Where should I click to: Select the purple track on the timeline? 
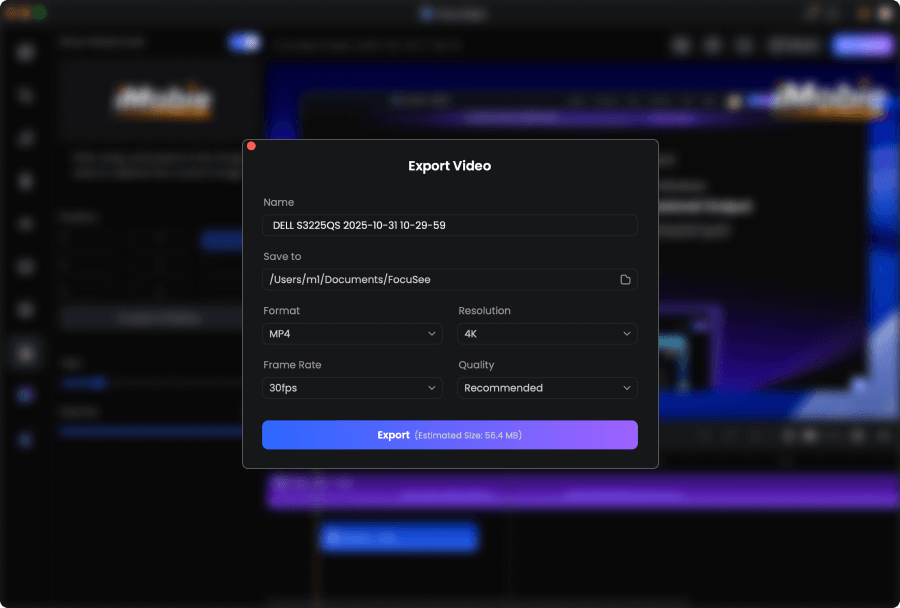[x=580, y=490]
